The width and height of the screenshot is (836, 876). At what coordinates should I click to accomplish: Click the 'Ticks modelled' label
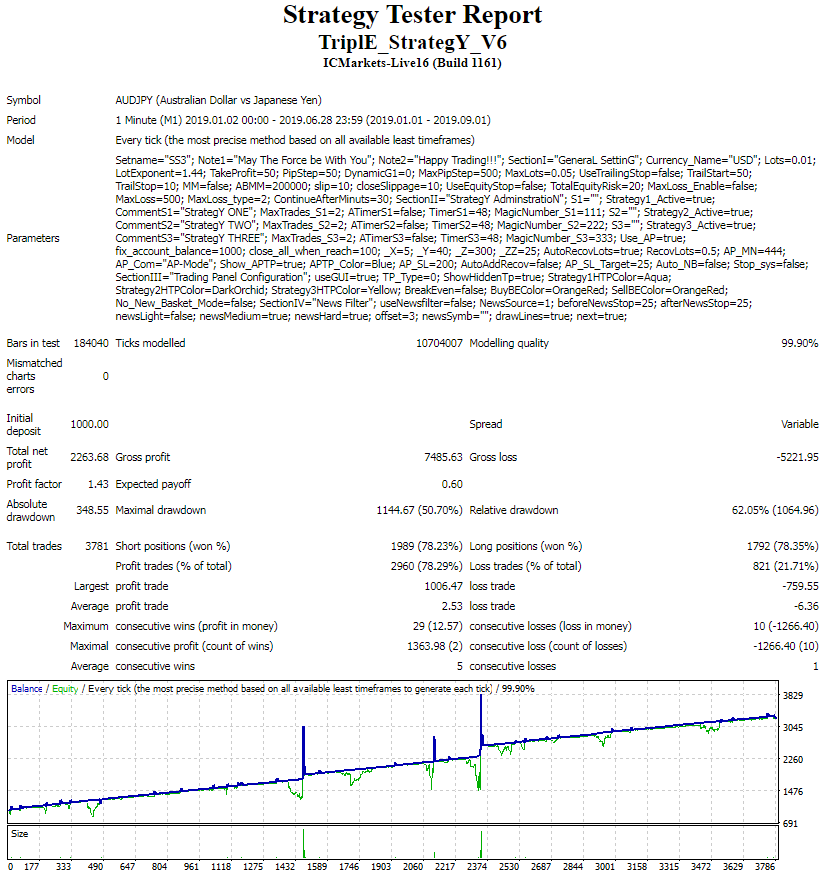click(150, 343)
